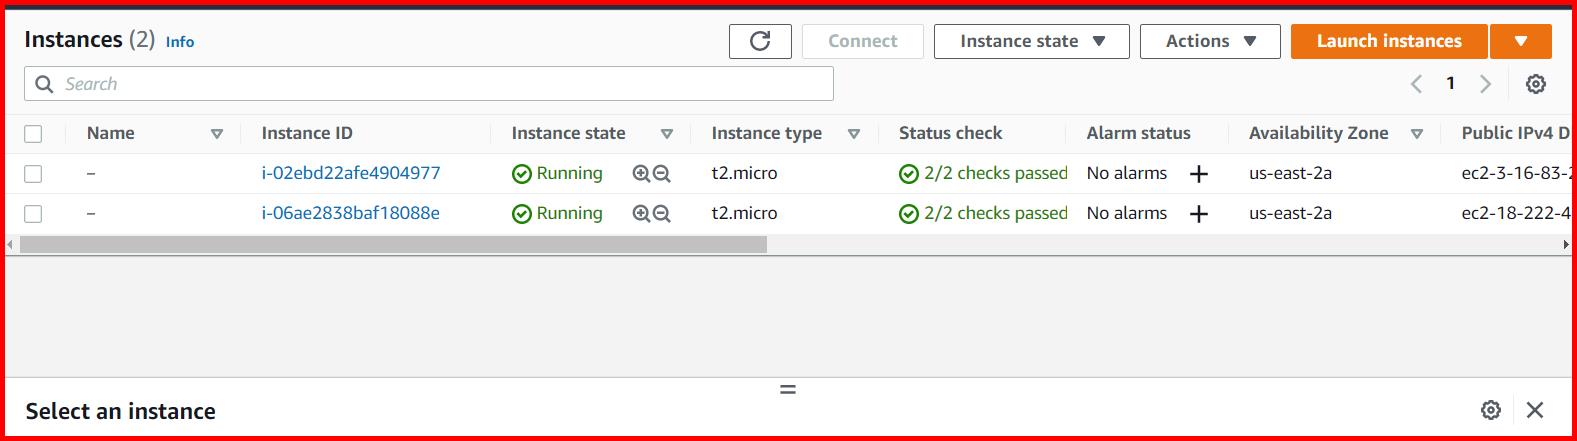
Task: Click Instance ID column header
Action: coord(307,133)
